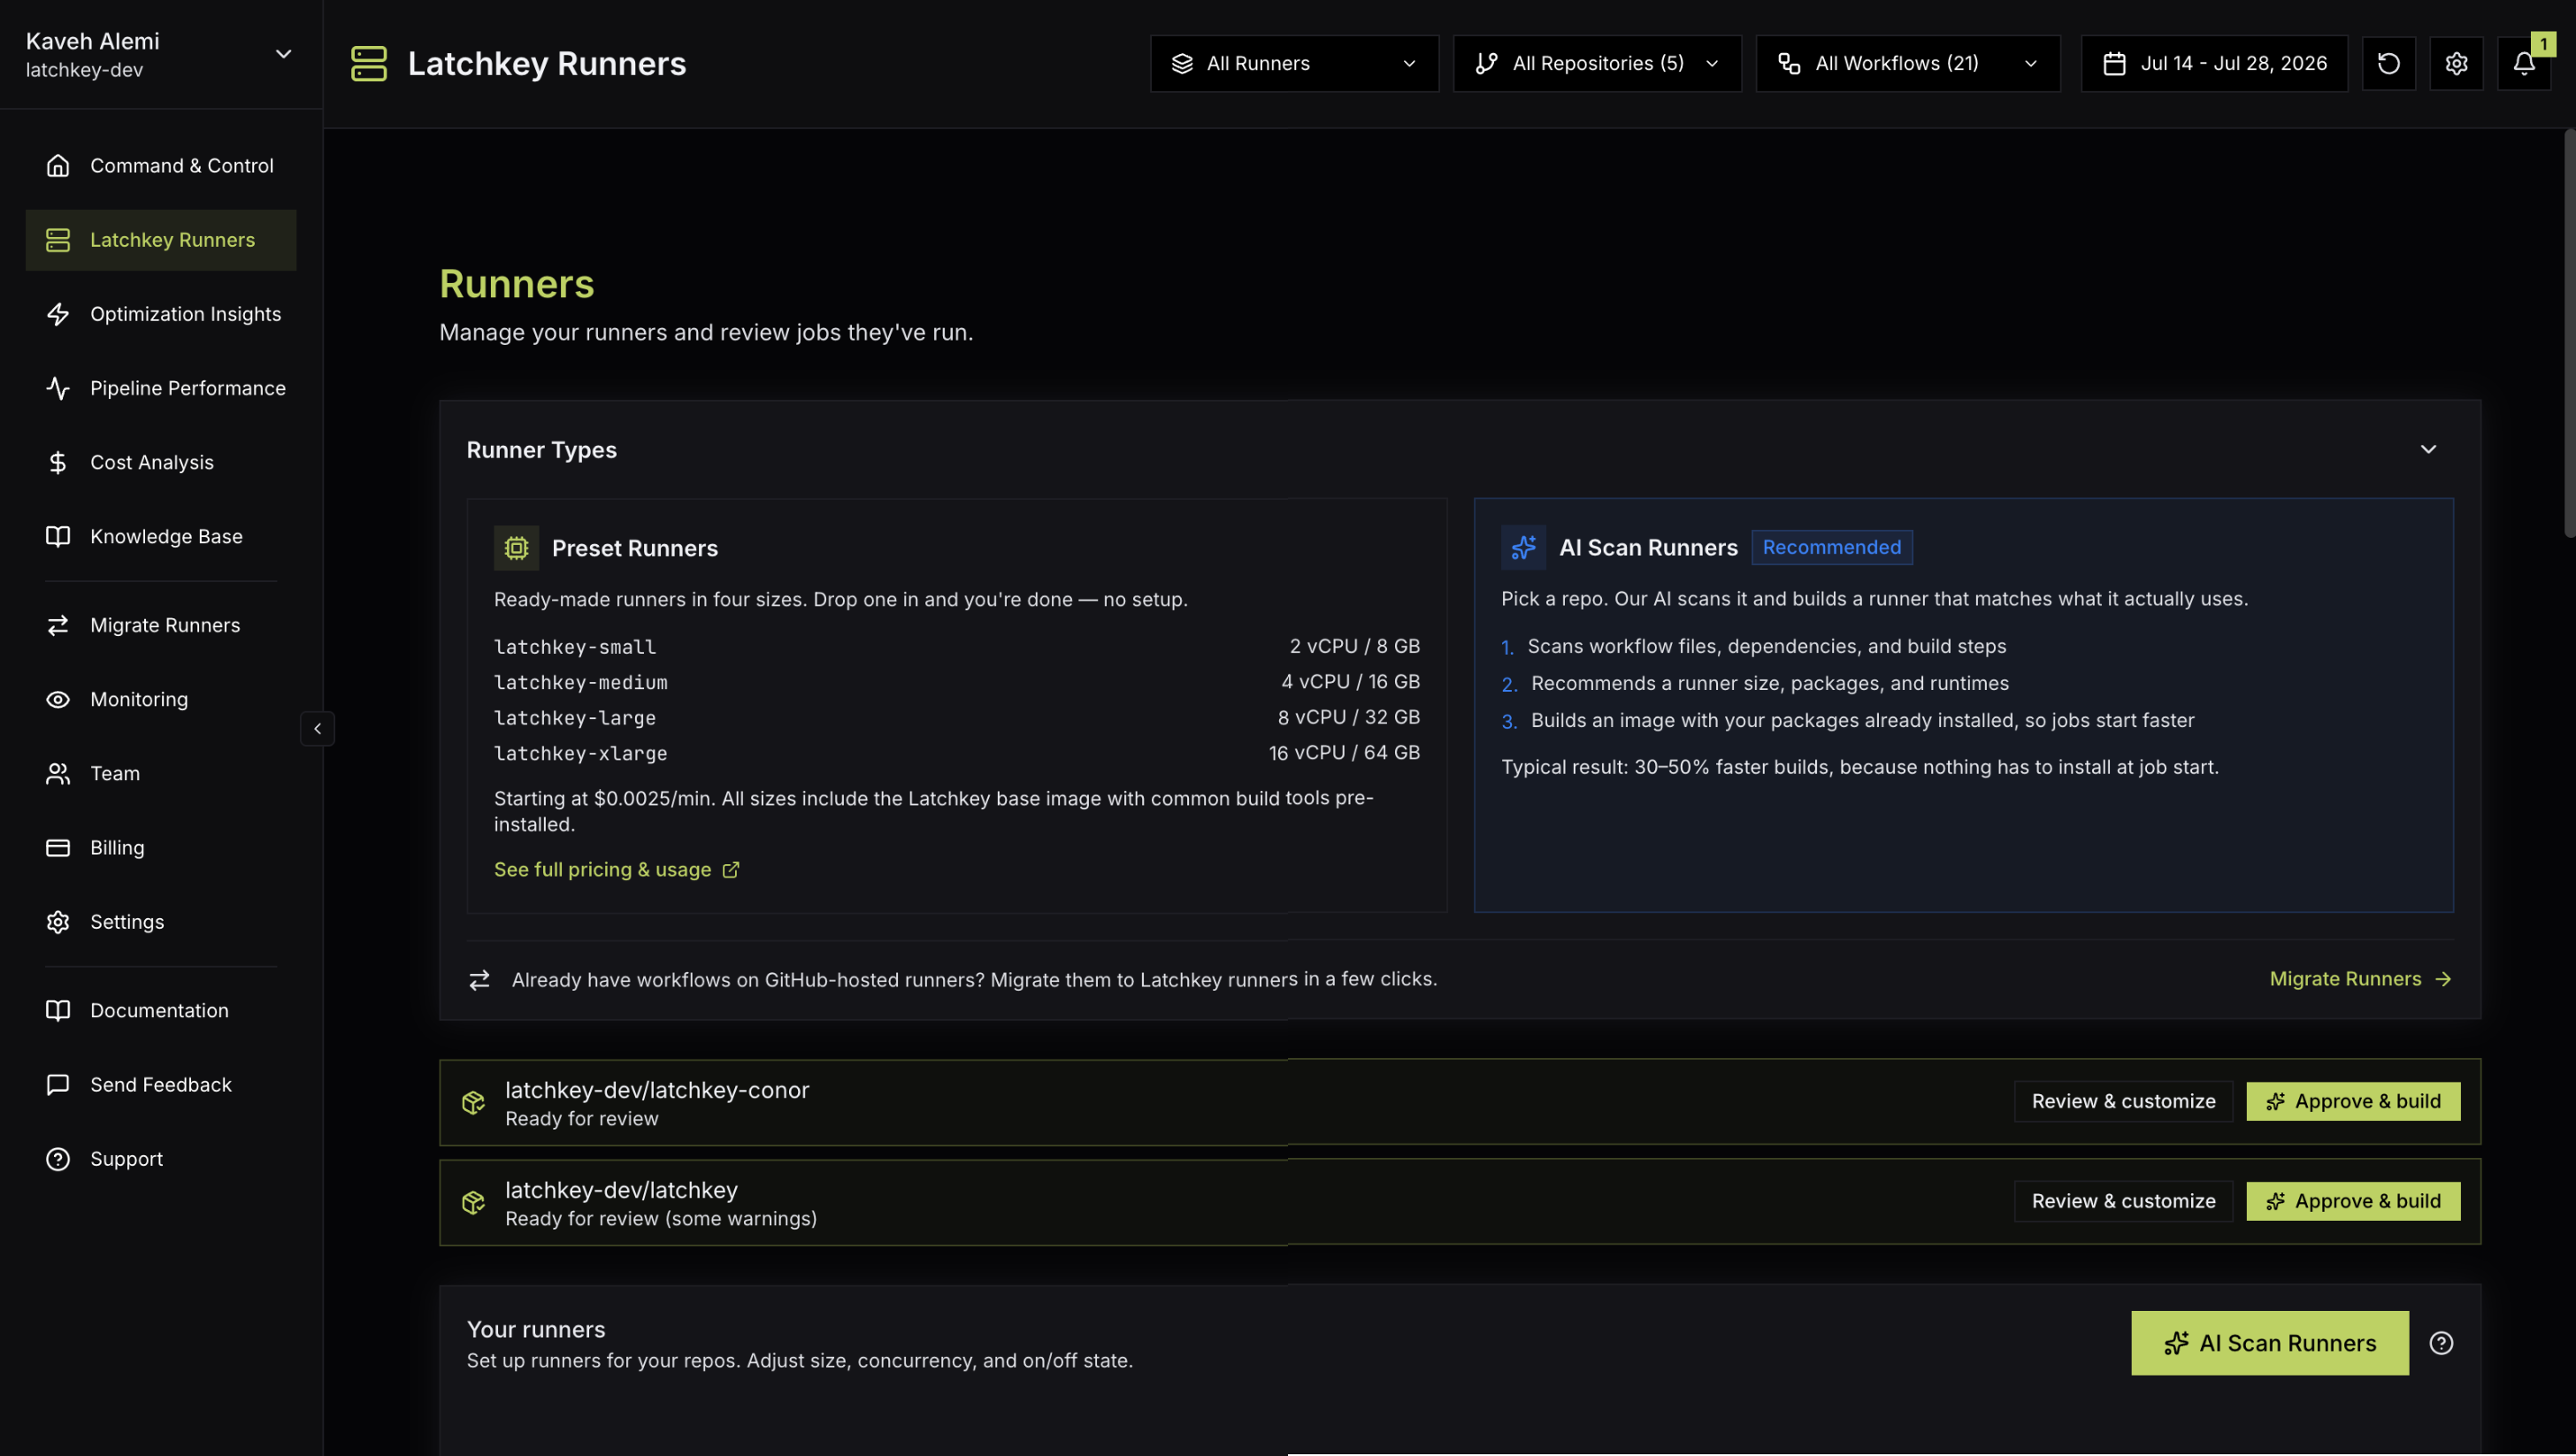Screen dimensions: 2576x1456
Task: Open Migrate Runners from the sidebar
Action: click(160, 625)
